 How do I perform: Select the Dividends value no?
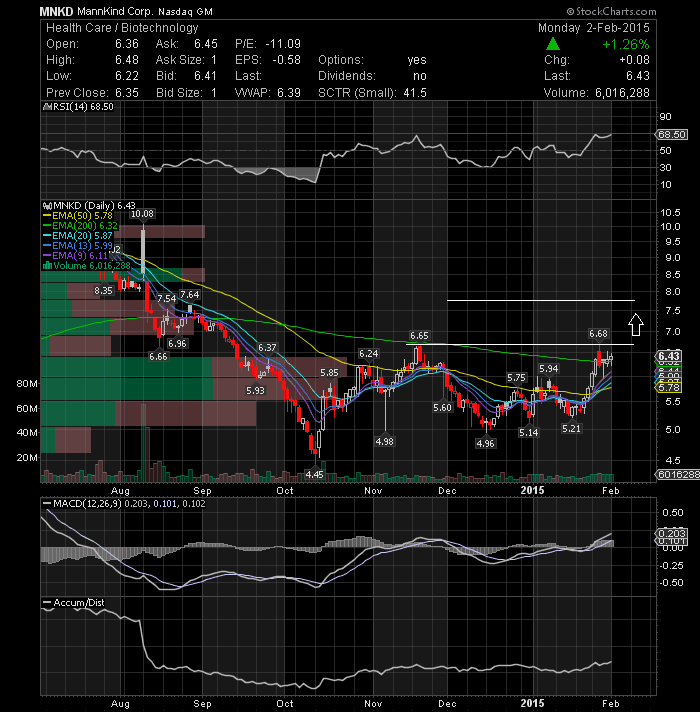420,76
